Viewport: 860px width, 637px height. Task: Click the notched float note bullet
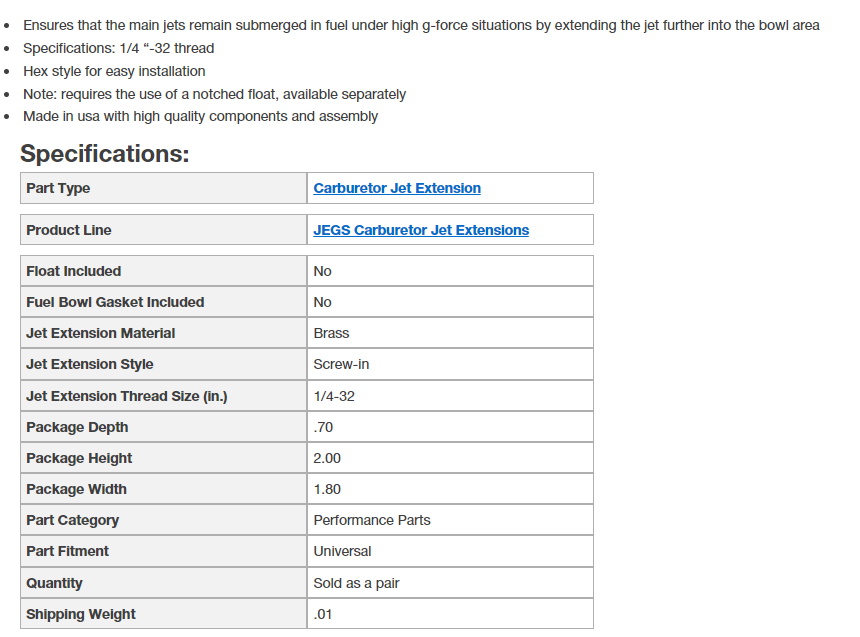(214, 94)
